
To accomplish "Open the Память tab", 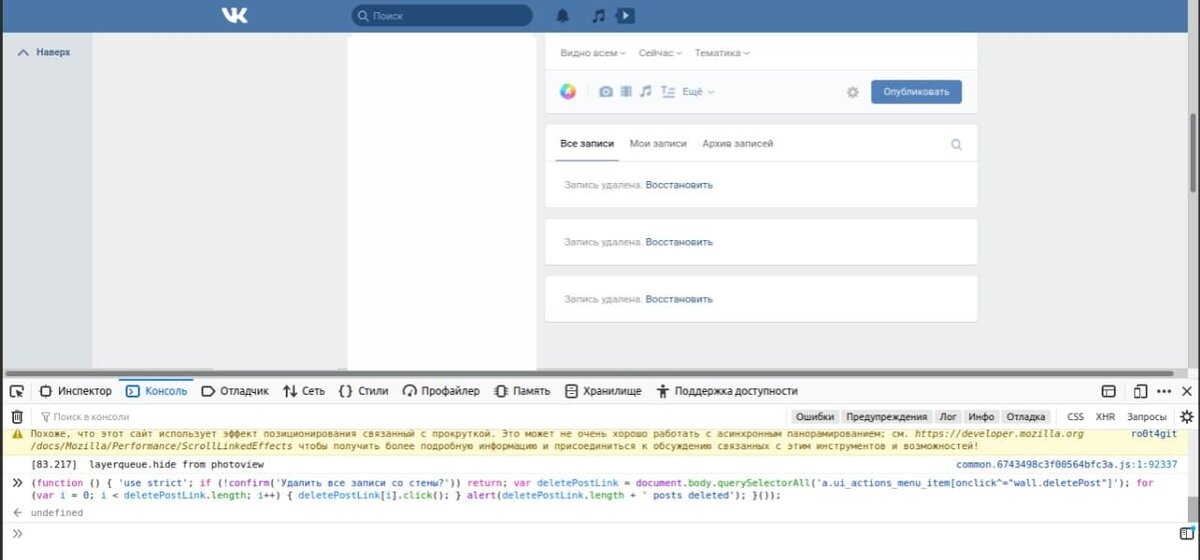I will coord(522,391).
